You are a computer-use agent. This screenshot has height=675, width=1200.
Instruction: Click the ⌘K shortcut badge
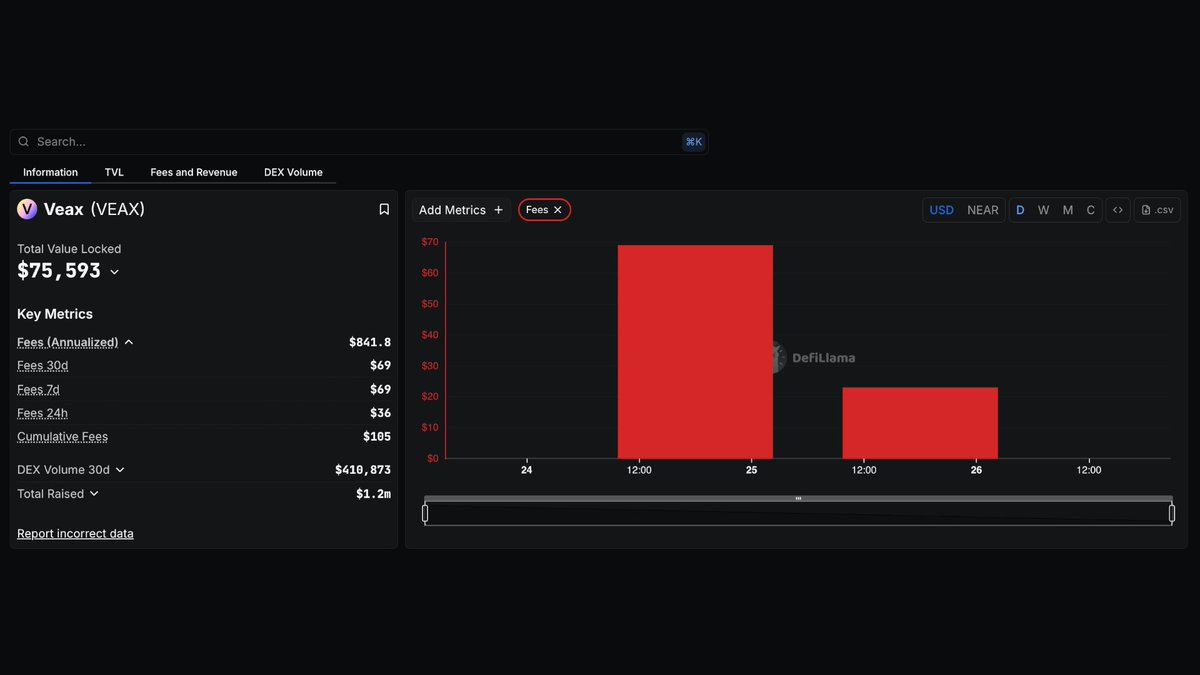tap(693, 142)
